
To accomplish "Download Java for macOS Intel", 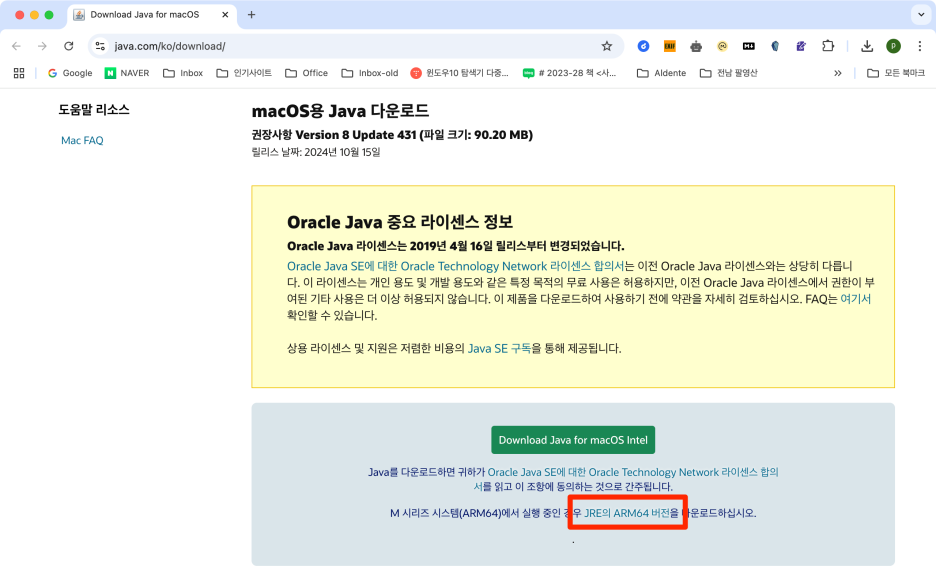I will click(573, 440).
